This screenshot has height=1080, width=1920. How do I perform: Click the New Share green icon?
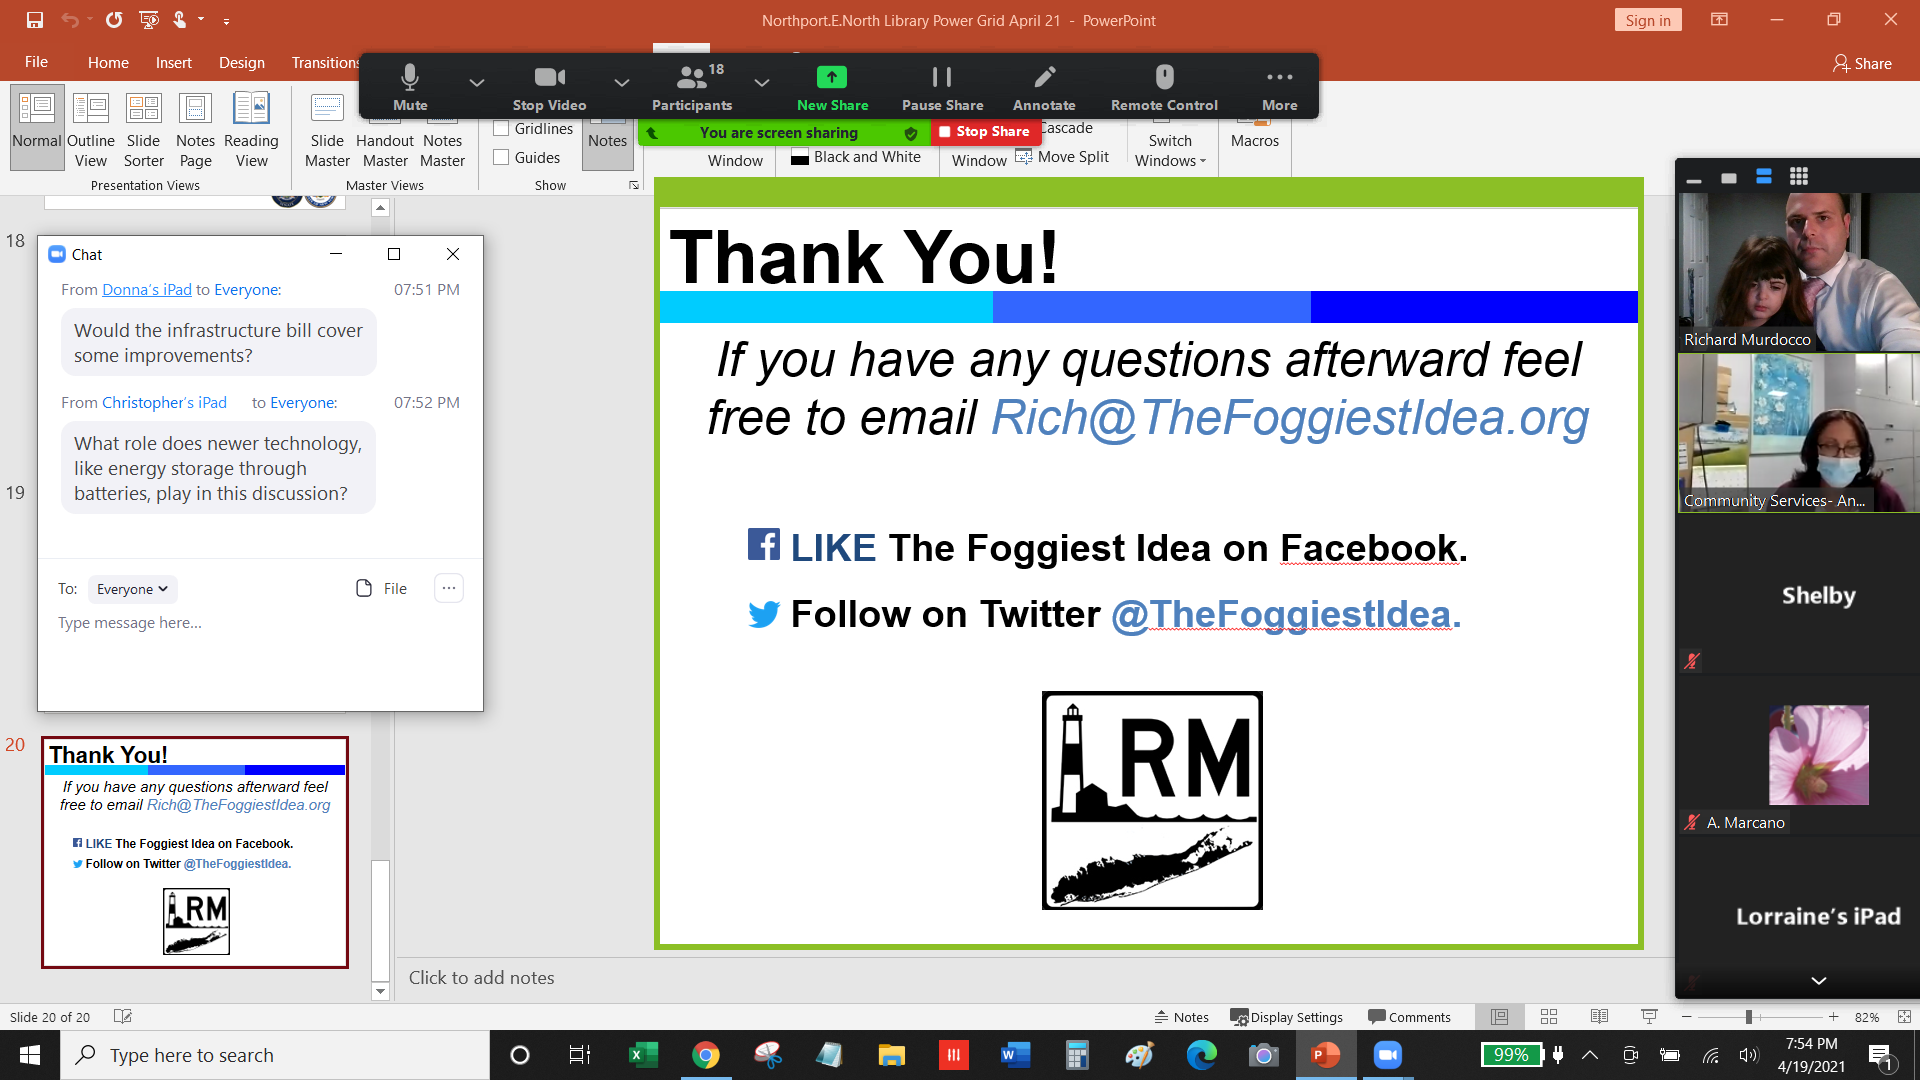coord(832,77)
